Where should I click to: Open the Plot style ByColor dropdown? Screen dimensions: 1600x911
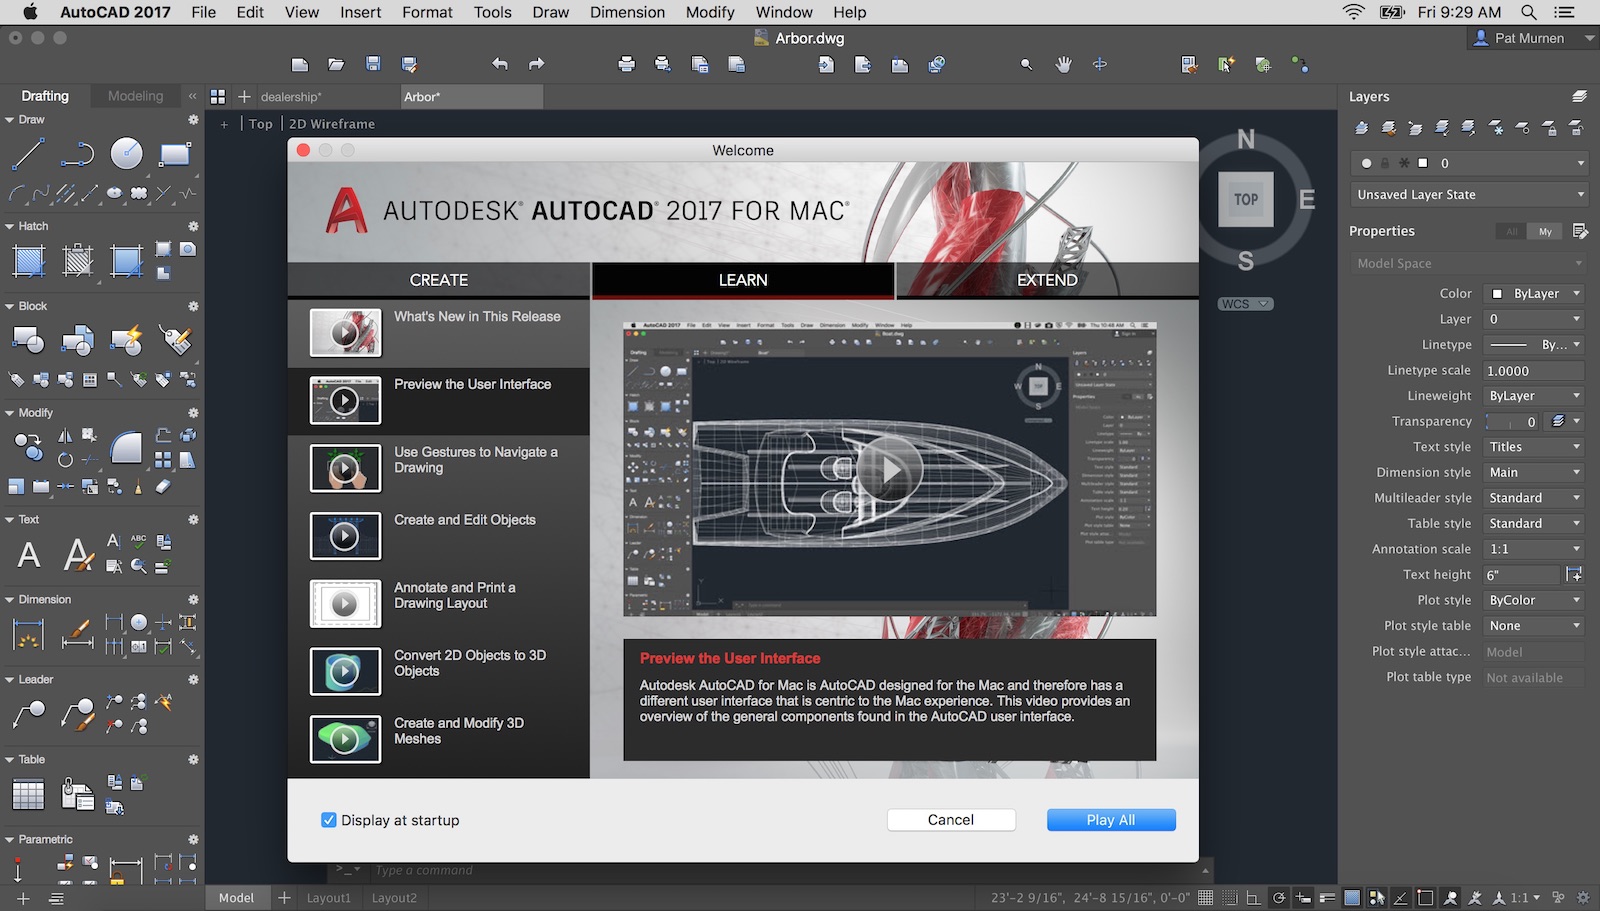coord(1534,600)
